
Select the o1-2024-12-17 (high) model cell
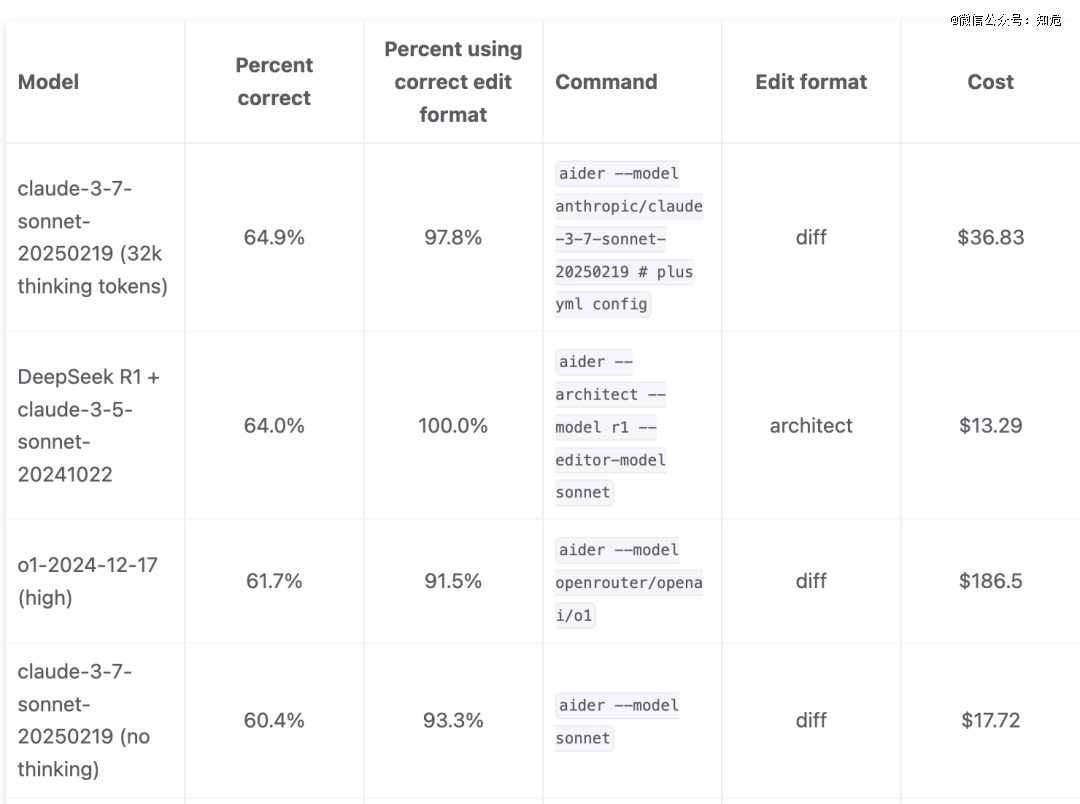[x=87, y=581]
